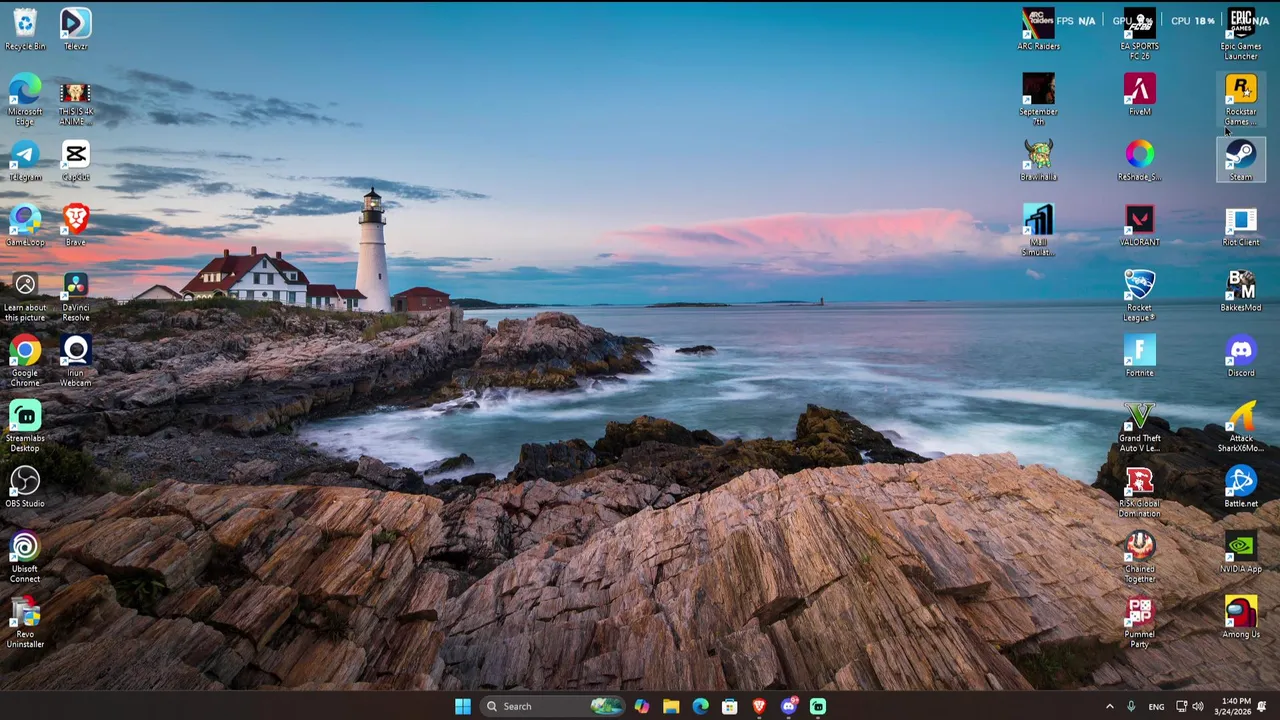Viewport: 1280px width, 720px height.
Task: Select the September 7th desktop shortcut
Action: (x=1038, y=100)
